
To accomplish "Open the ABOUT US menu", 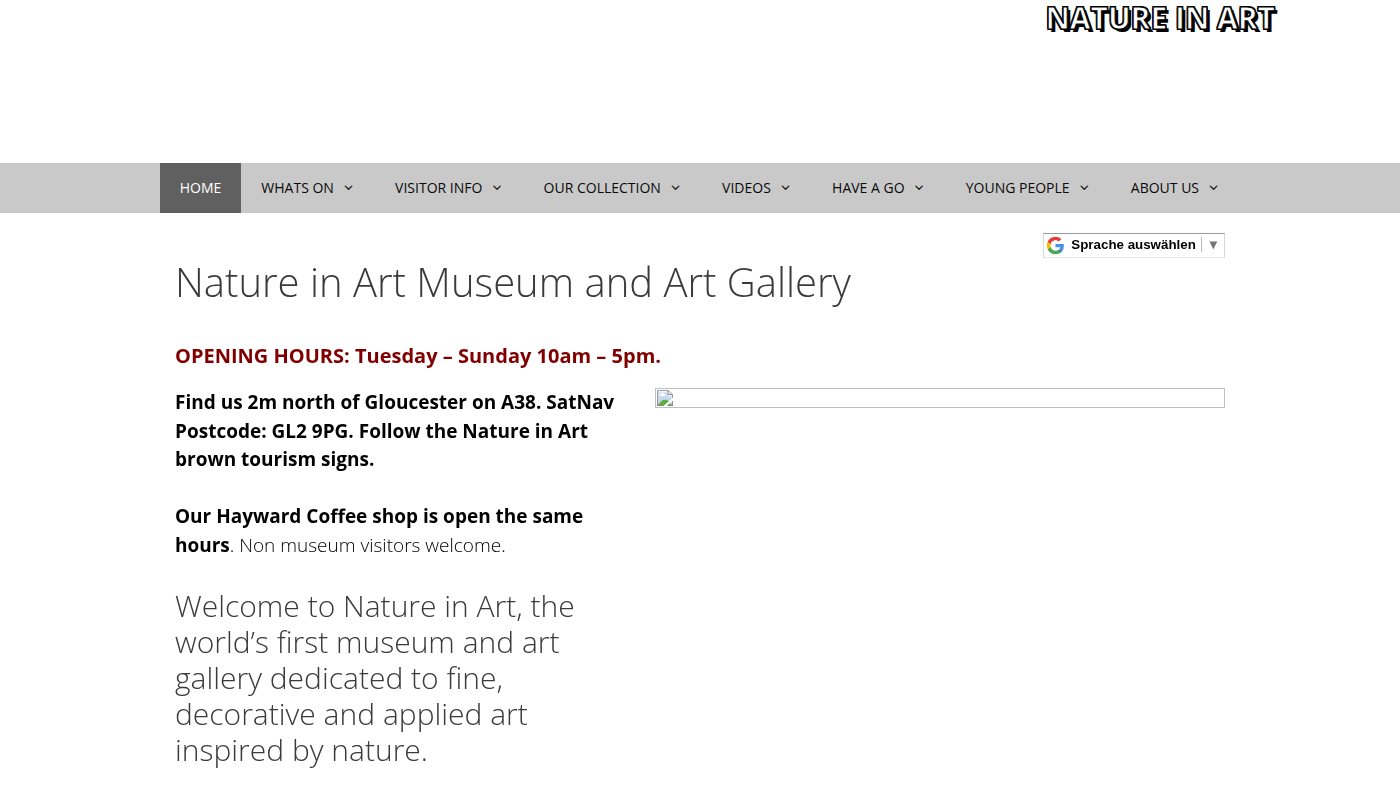I will point(1174,188).
